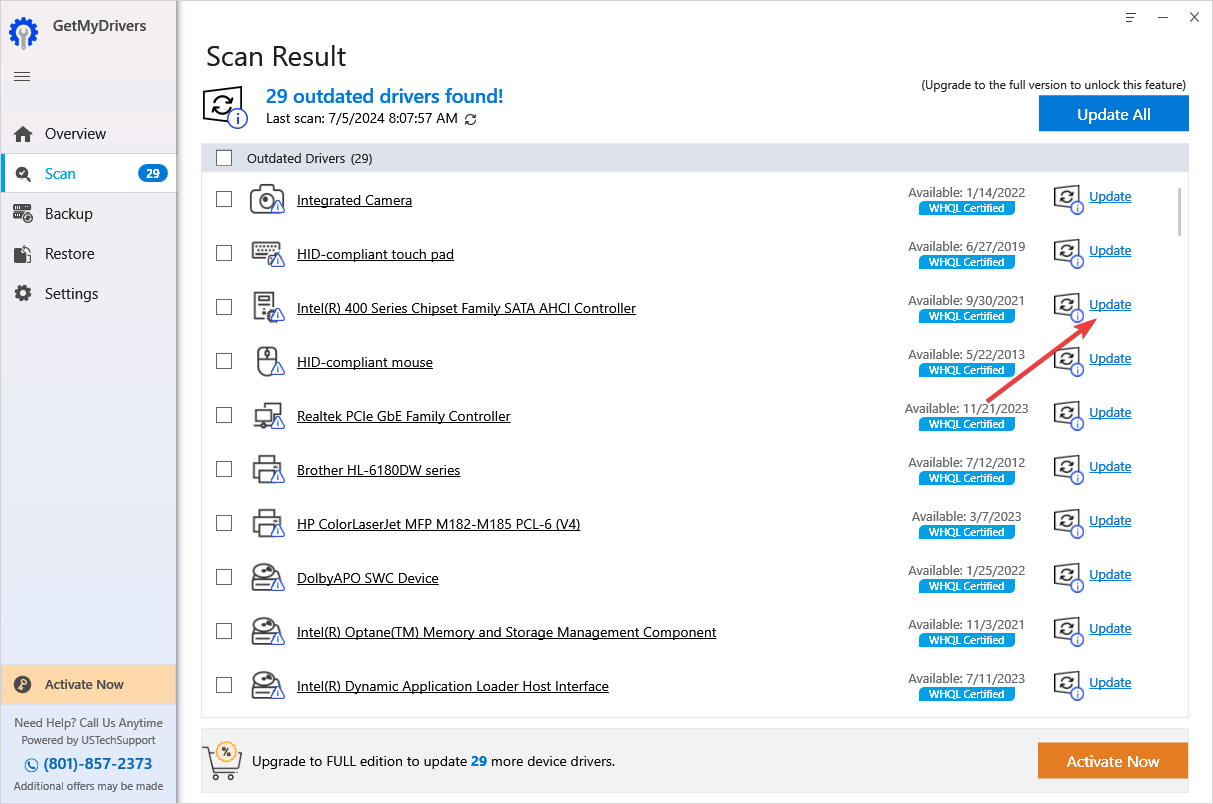Check the Intel Optane Memory checkbox

[224, 631]
